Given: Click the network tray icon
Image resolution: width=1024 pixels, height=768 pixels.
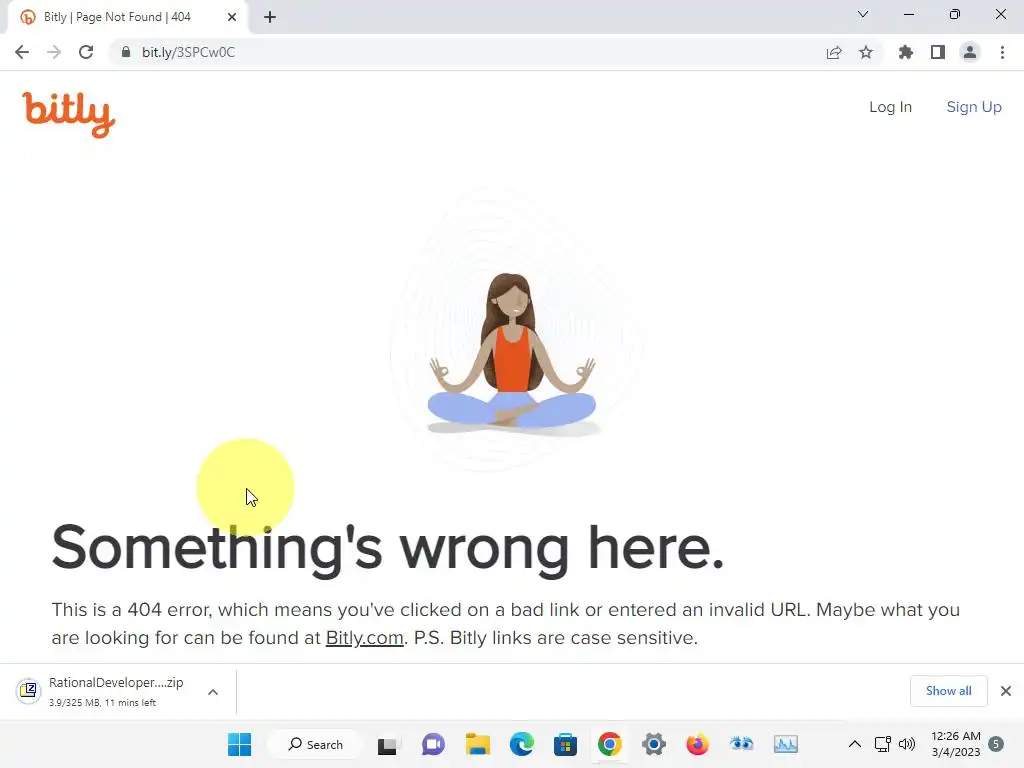Looking at the screenshot, I should (883, 744).
